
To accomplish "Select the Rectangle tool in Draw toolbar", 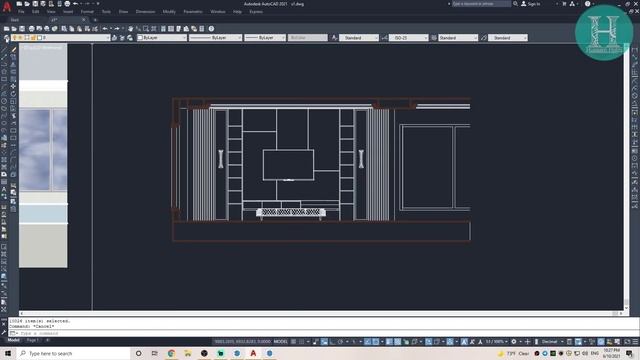I will pos(4,79).
